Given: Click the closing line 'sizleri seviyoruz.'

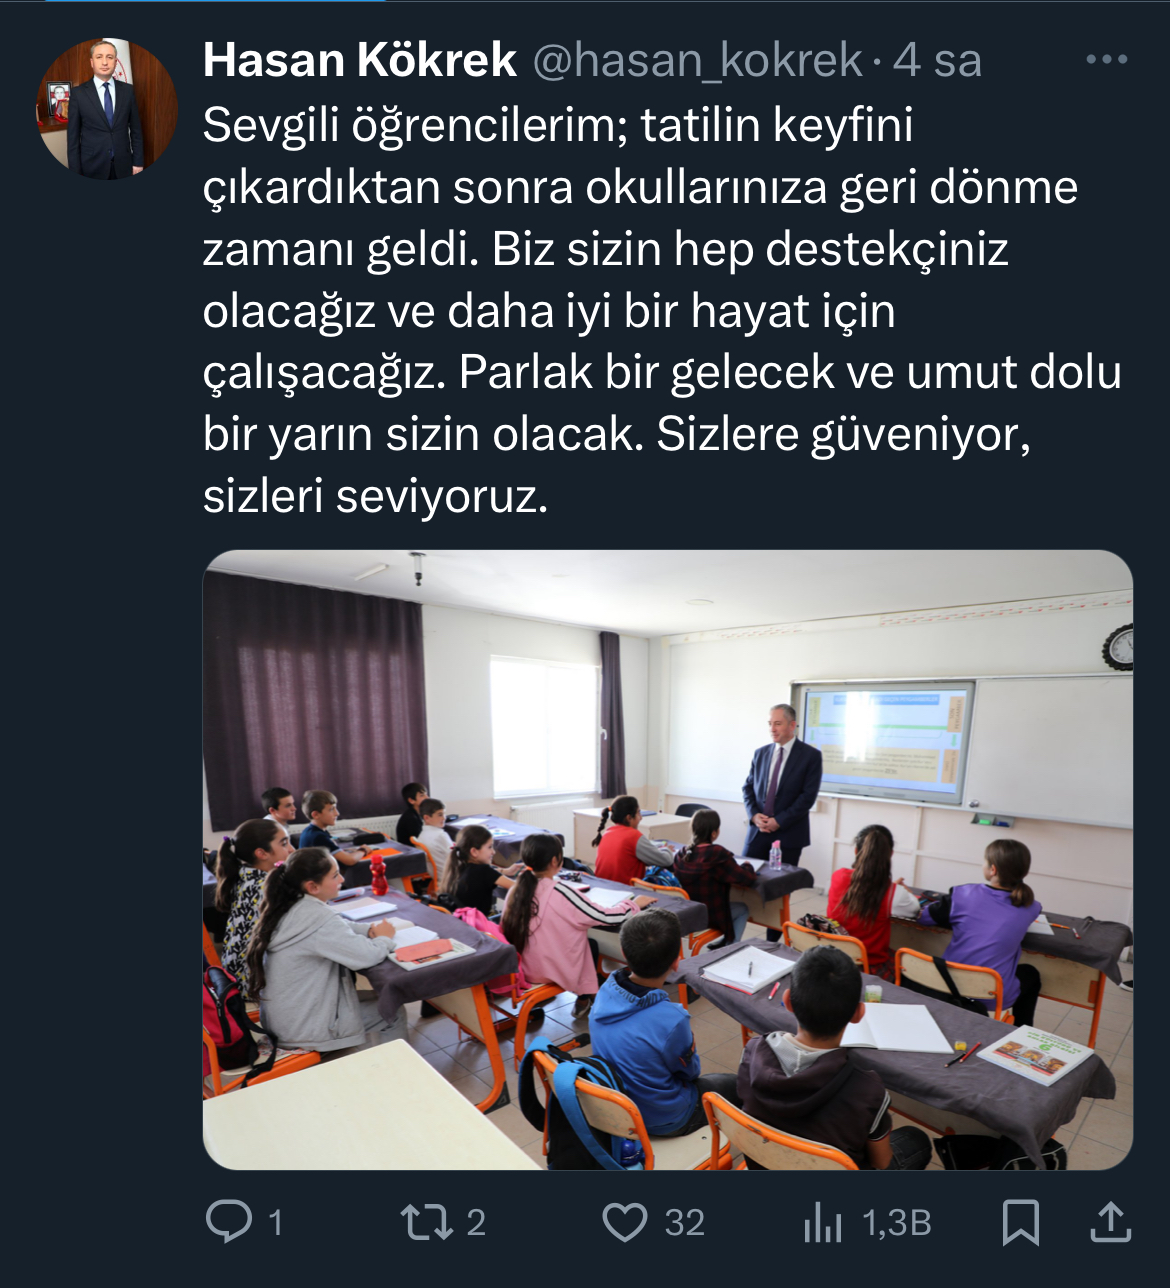Looking at the screenshot, I should coord(376,497).
